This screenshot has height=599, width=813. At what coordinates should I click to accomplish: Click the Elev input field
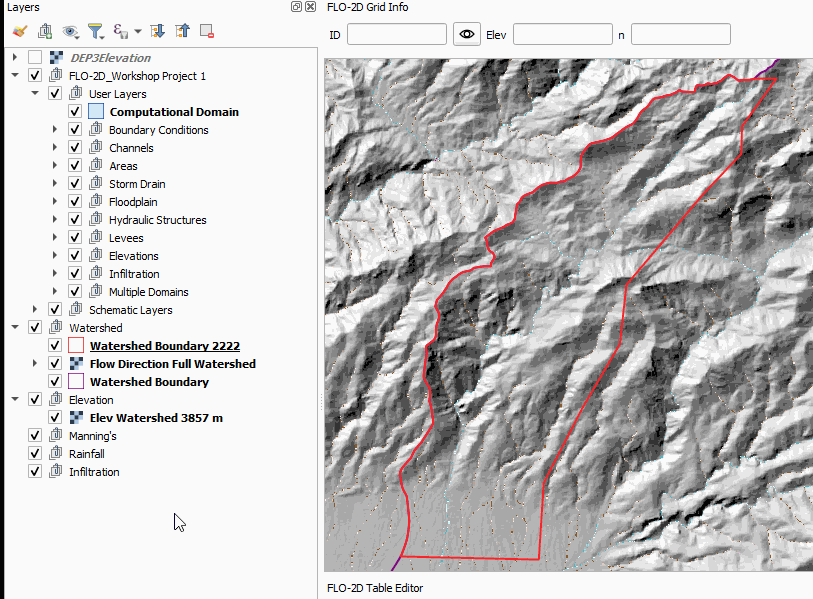tap(562, 34)
